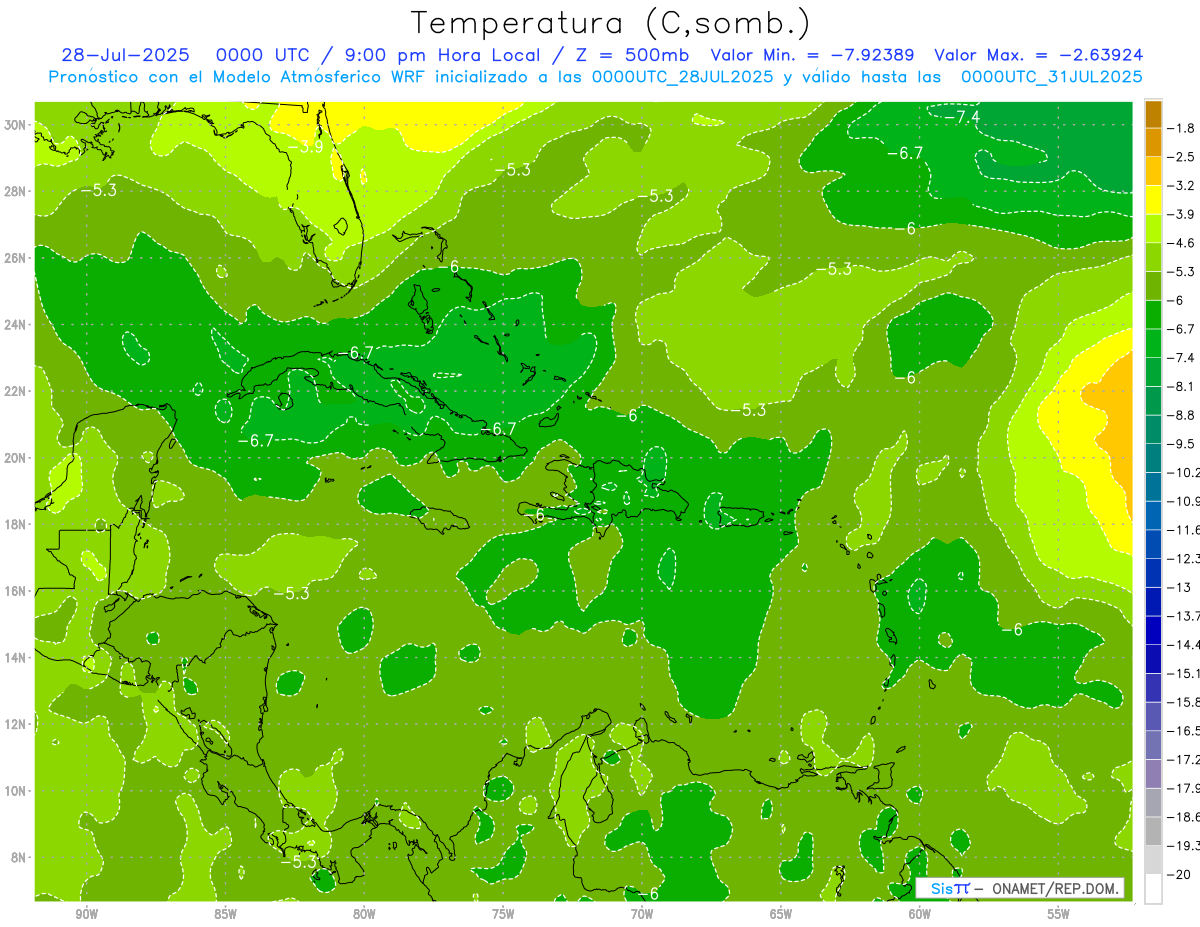The image size is (1200, 927).
Task: Click the "14N" latitude axis label
Action: (16, 658)
